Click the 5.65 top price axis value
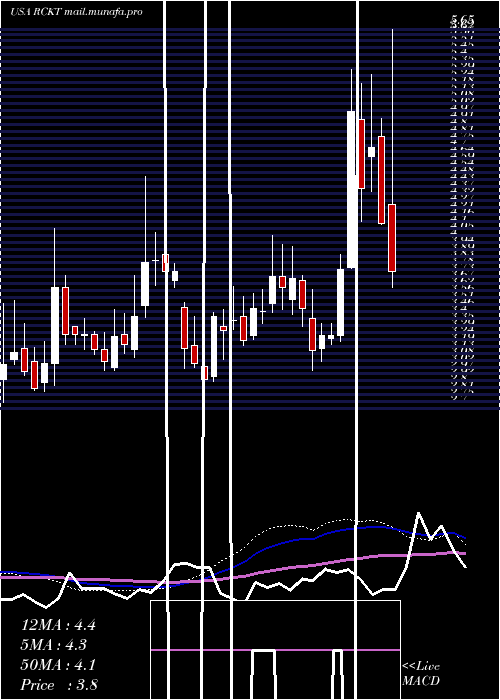Image resolution: width=500 pixels, height=700 pixels. click(x=462, y=20)
